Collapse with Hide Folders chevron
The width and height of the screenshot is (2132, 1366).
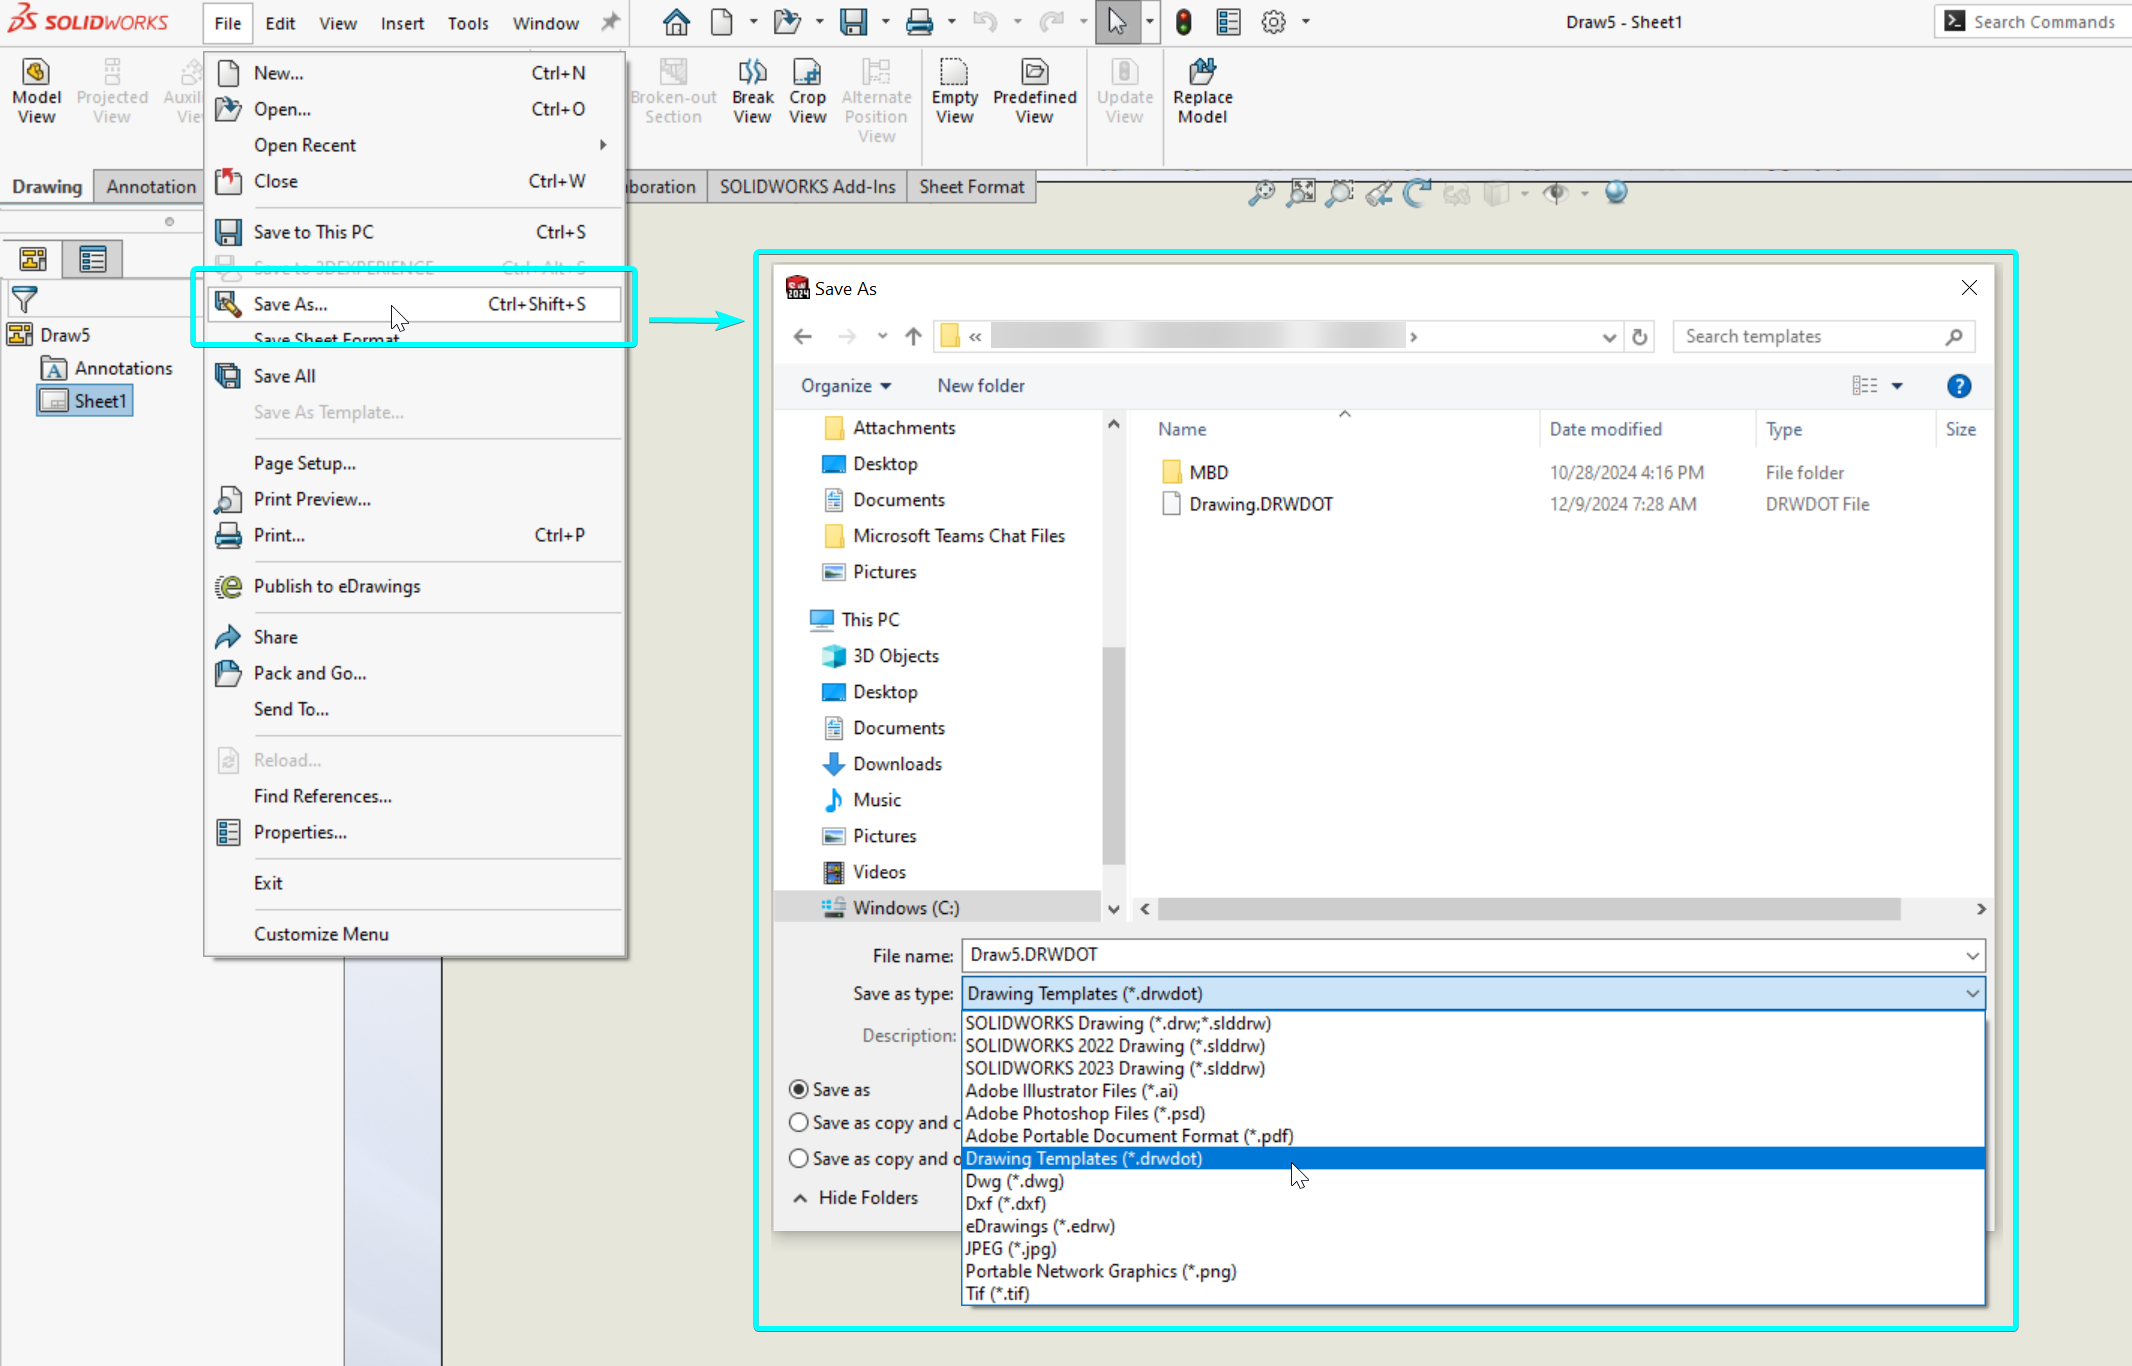(800, 1198)
